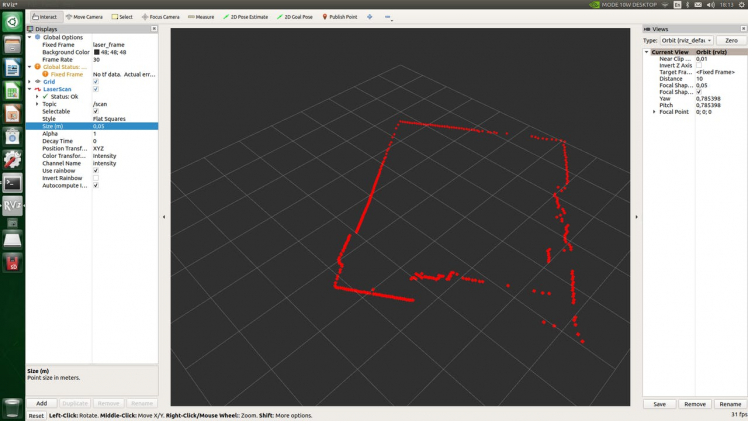Collapse the left panel with arrow handle
This screenshot has width=748, height=421.
pos(164,217)
